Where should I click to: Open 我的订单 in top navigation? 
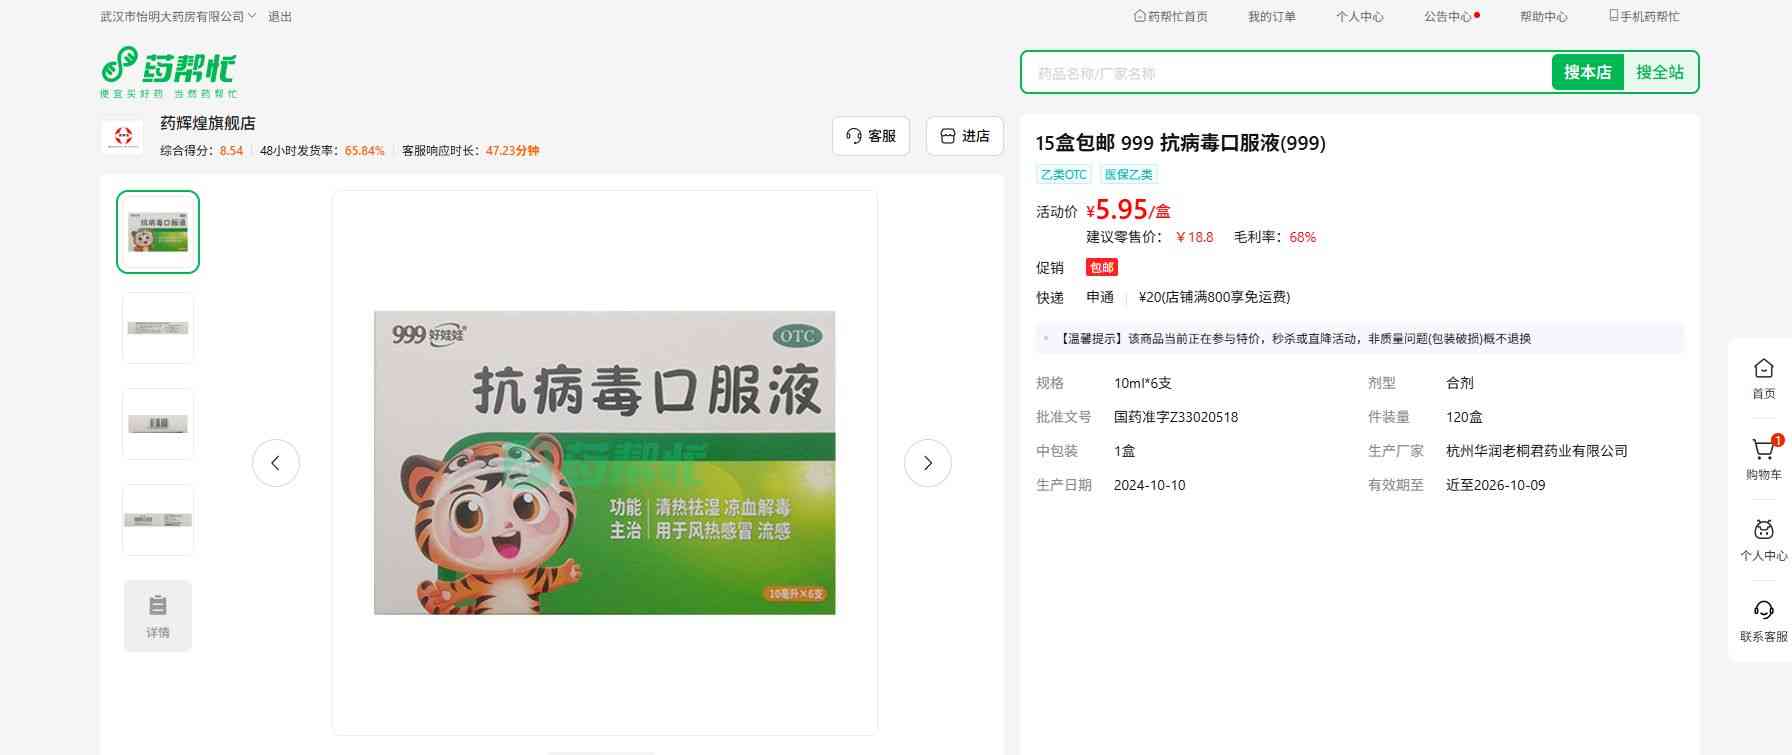[1271, 17]
